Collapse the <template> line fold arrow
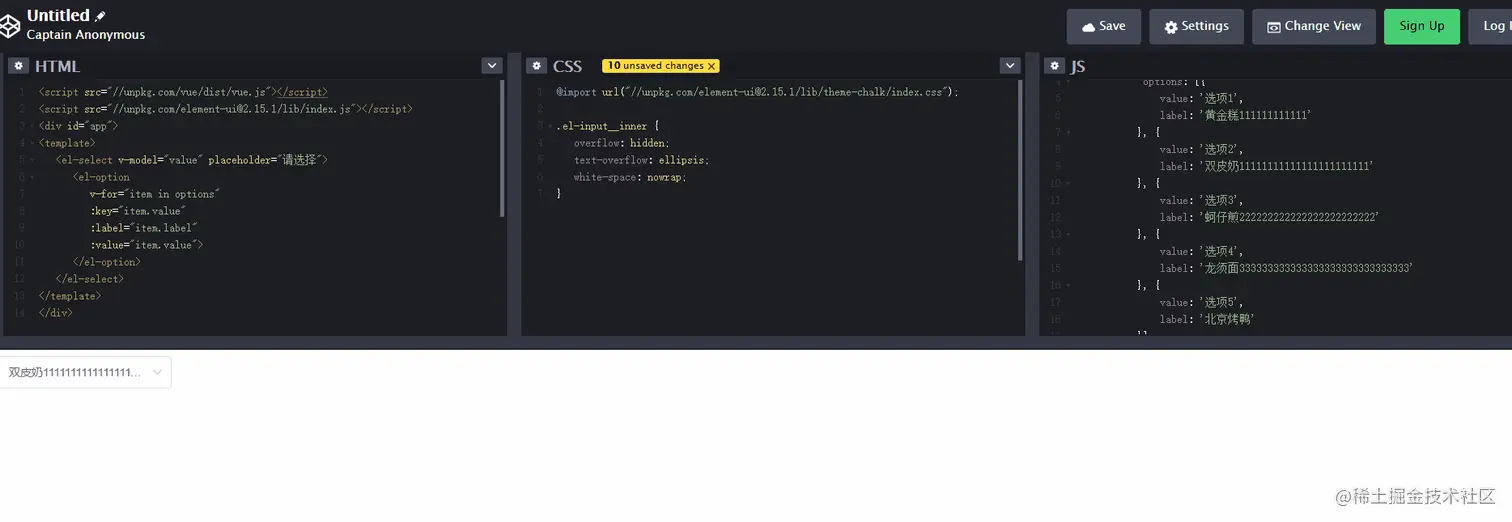 31,143
